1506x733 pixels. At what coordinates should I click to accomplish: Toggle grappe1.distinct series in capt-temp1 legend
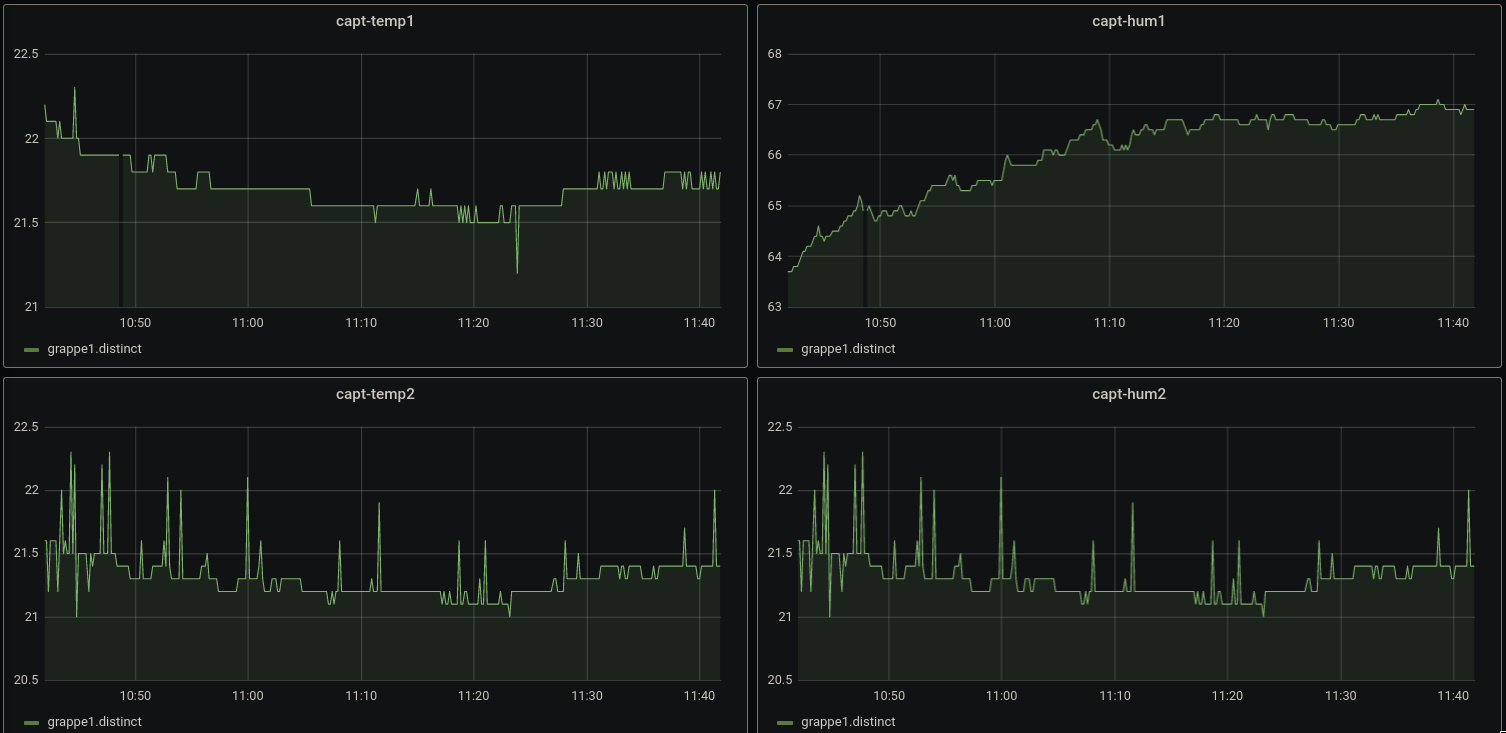tap(95, 349)
